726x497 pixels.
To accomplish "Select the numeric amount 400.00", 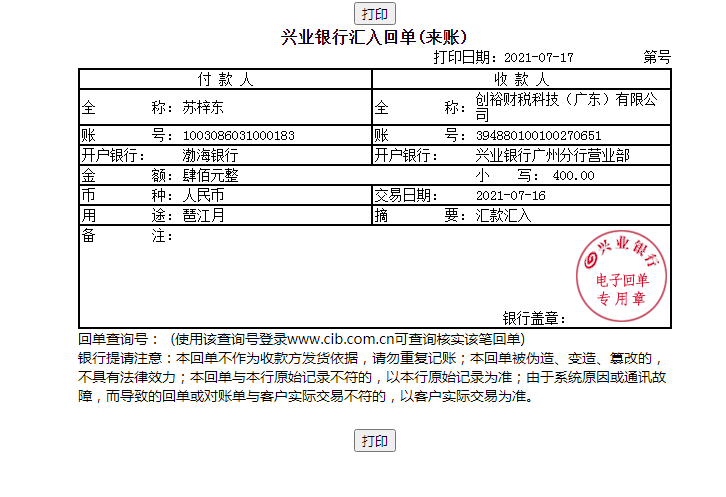I will (573, 176).
